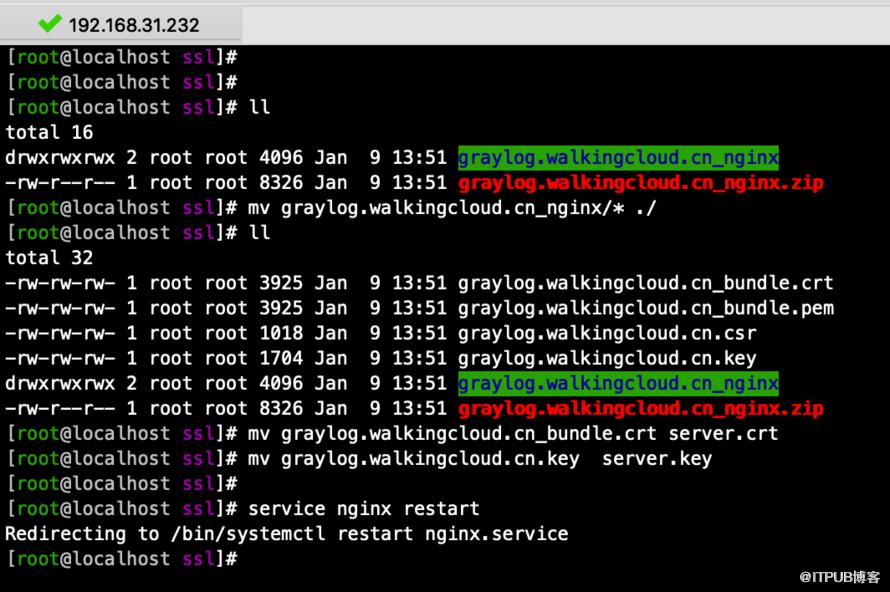
Task: Click the 'service nginx restart' command
Action: pyautogui.click(x=364, y=509)
